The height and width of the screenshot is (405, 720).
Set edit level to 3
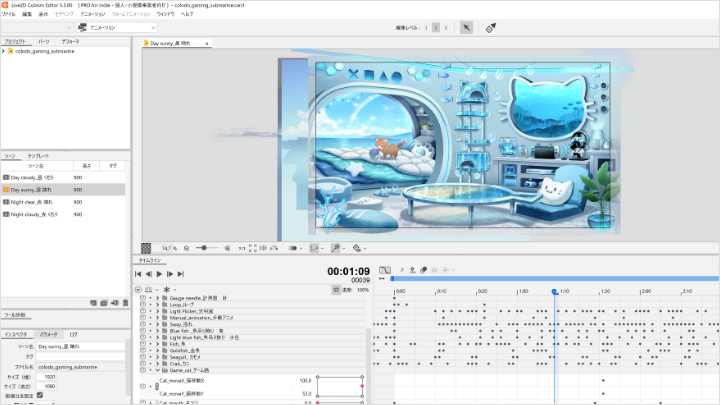tap(445, 28)
